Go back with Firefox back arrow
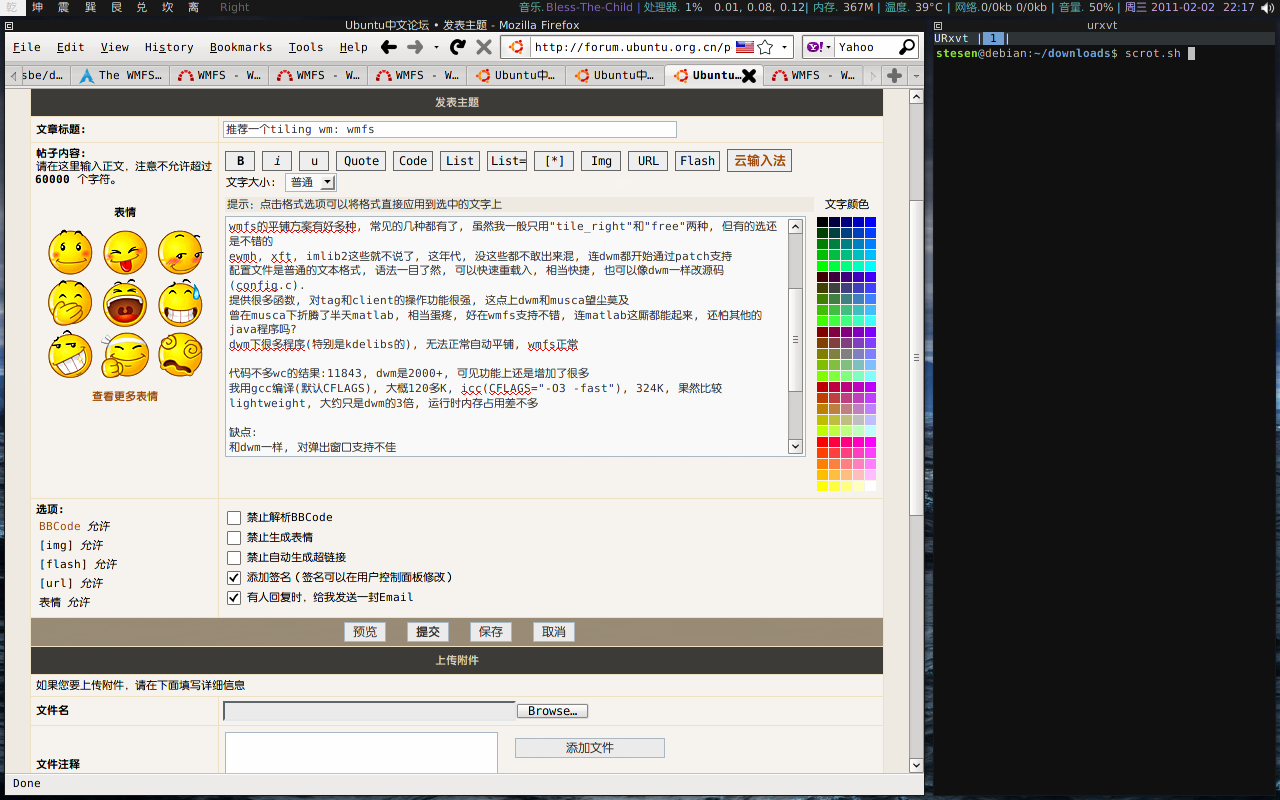Viewport: 1280px width, 800px height. pyautogui.click(x=389, y=47)
